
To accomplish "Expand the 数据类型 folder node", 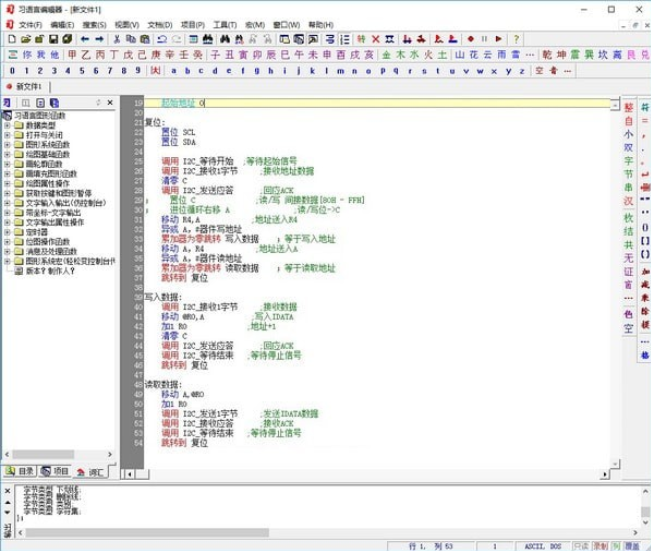I will click(x=7, y=125).
